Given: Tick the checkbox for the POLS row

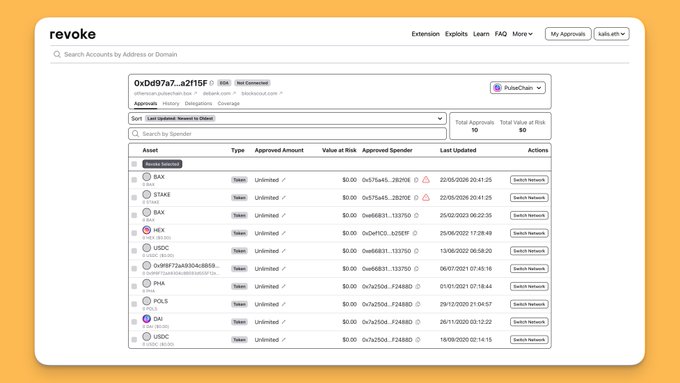Looking at the screenshot, I should (134, 304).
